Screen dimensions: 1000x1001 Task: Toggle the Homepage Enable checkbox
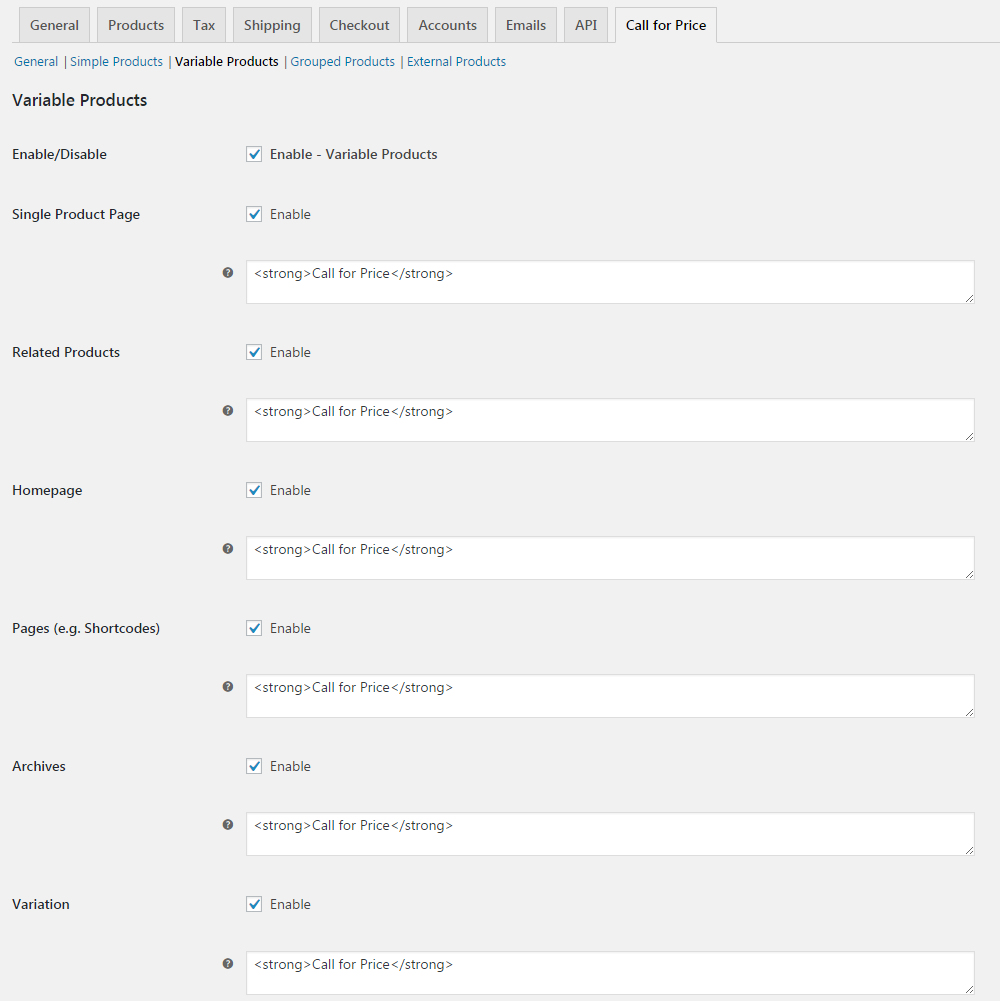click(254, 490)
